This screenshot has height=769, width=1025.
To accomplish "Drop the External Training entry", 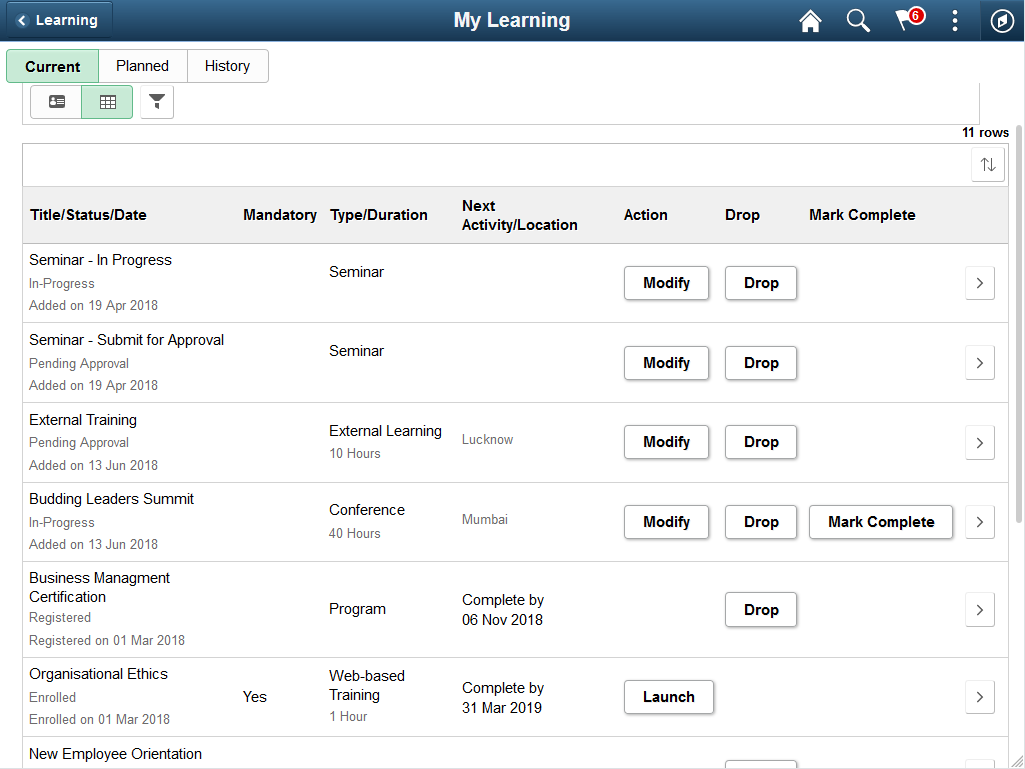I will click(761, 442).
